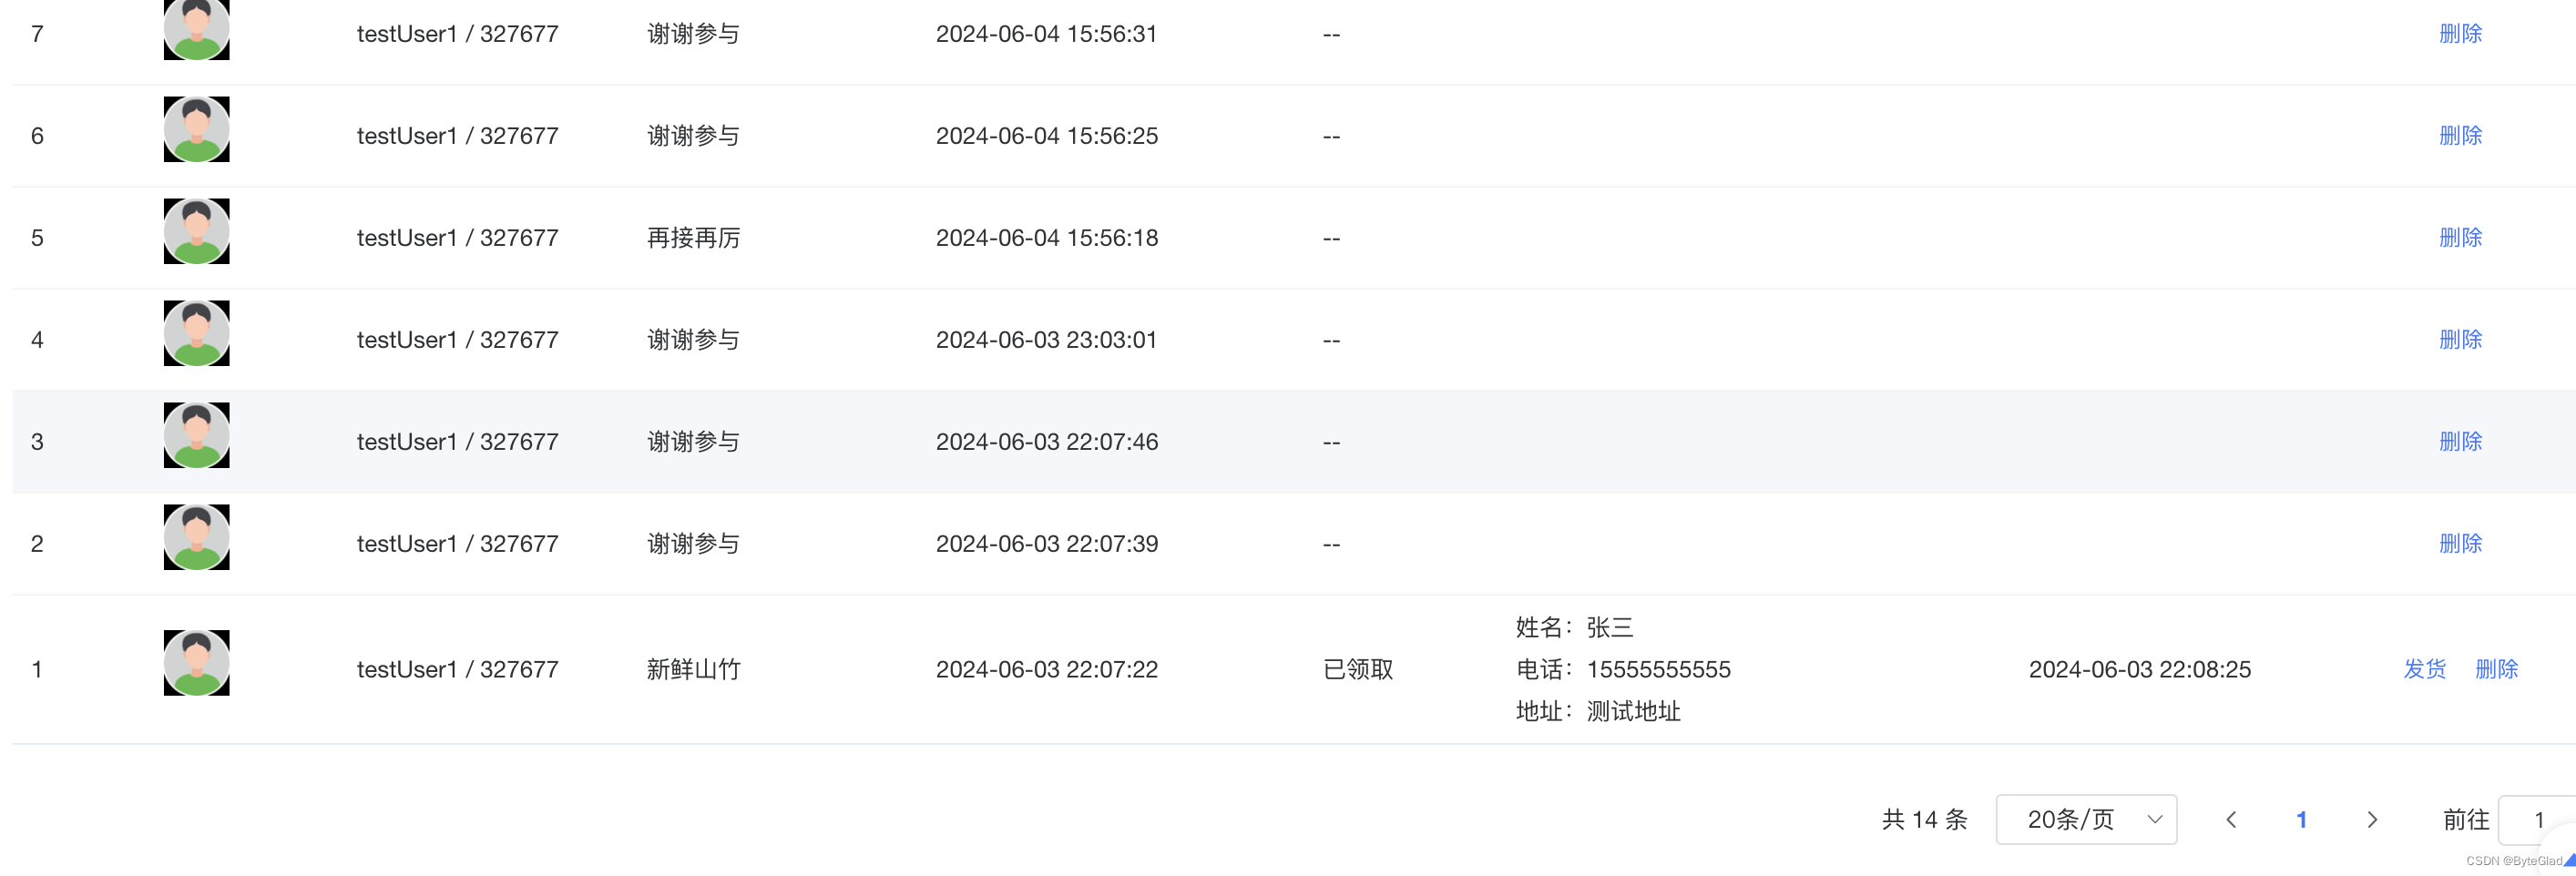Image resolution: width=2576 pixels, height=876 pixels.
Task: Click the avatar image in row 7
Action: (x=196, y=29)
